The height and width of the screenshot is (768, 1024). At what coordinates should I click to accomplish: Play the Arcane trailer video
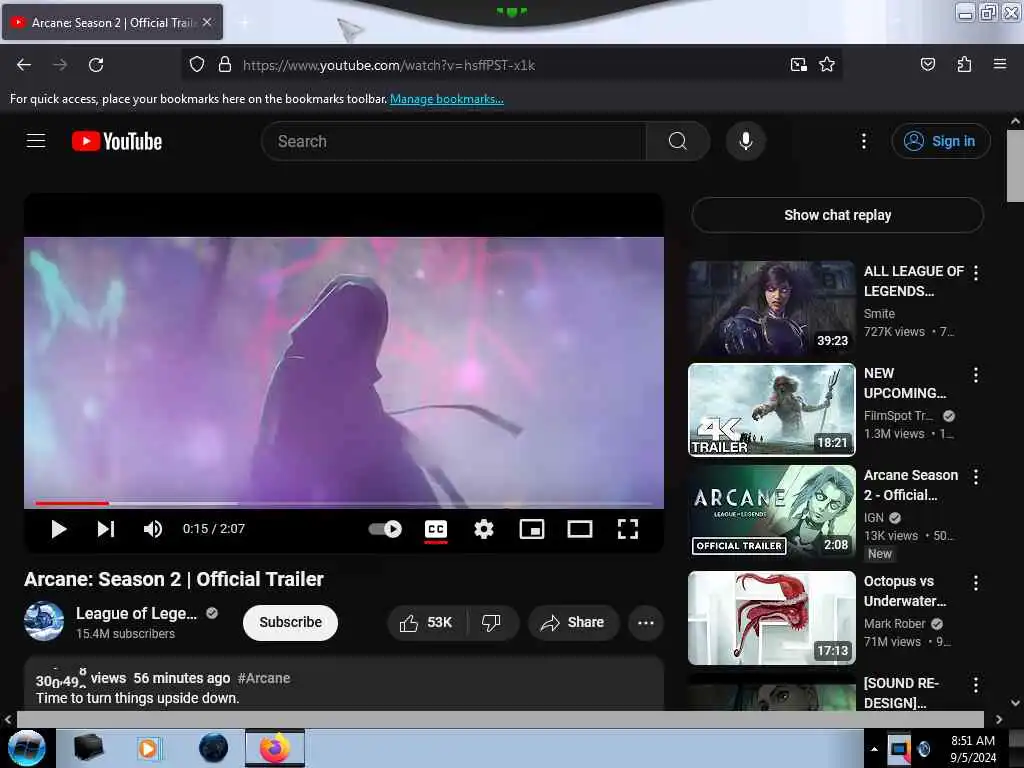pos(59,529)
